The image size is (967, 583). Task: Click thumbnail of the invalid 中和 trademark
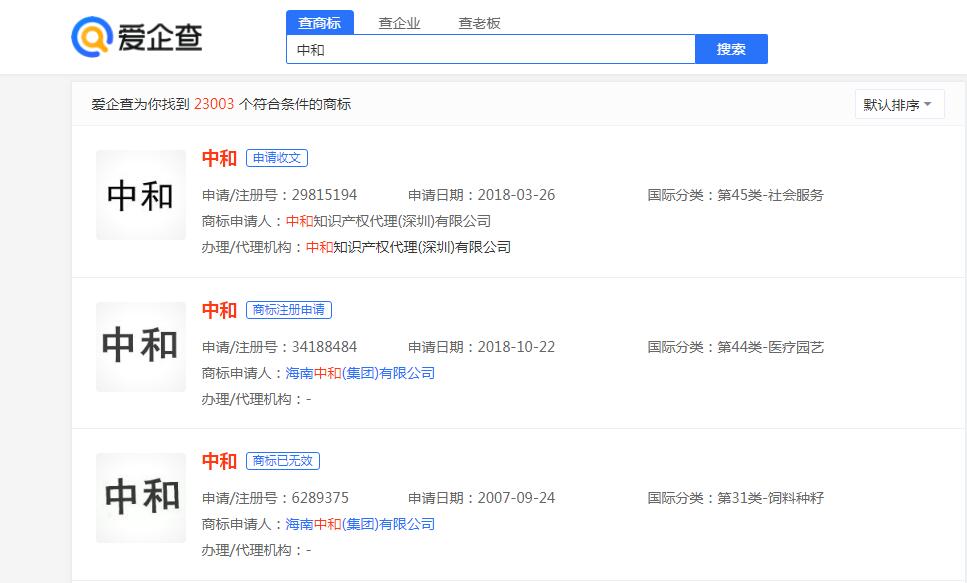point(140,497)
